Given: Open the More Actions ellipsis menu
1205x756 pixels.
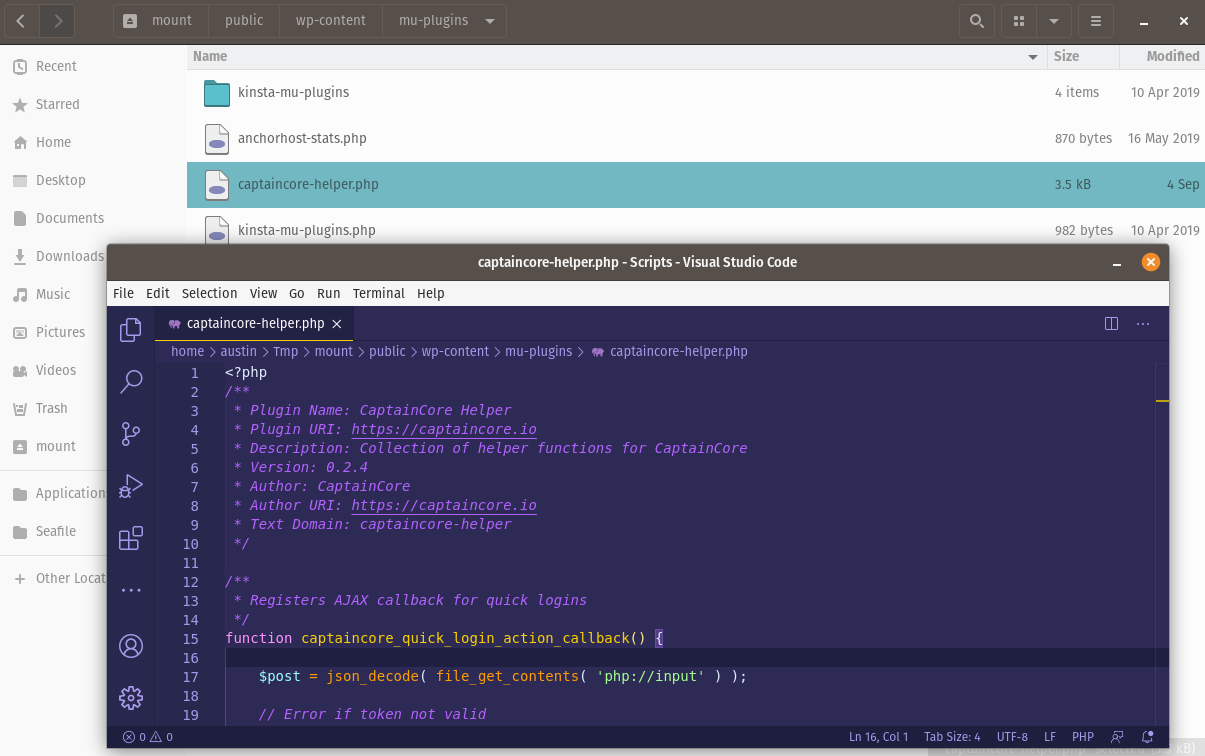Looking at the screenshot, I should click(x=1143, y=323).
